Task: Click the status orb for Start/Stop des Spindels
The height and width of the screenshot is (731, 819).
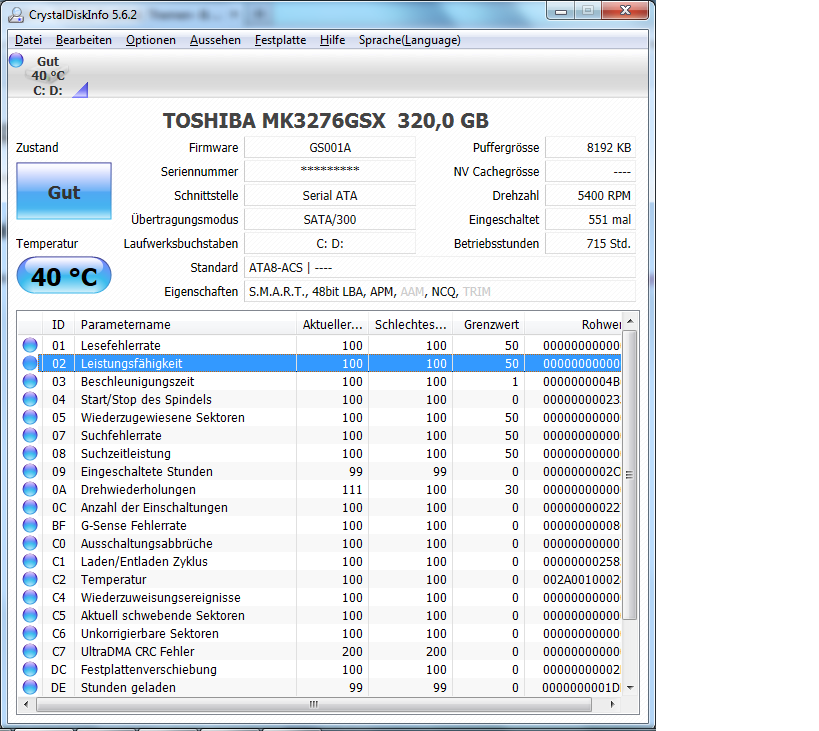Action: click(x=30, y=399)
